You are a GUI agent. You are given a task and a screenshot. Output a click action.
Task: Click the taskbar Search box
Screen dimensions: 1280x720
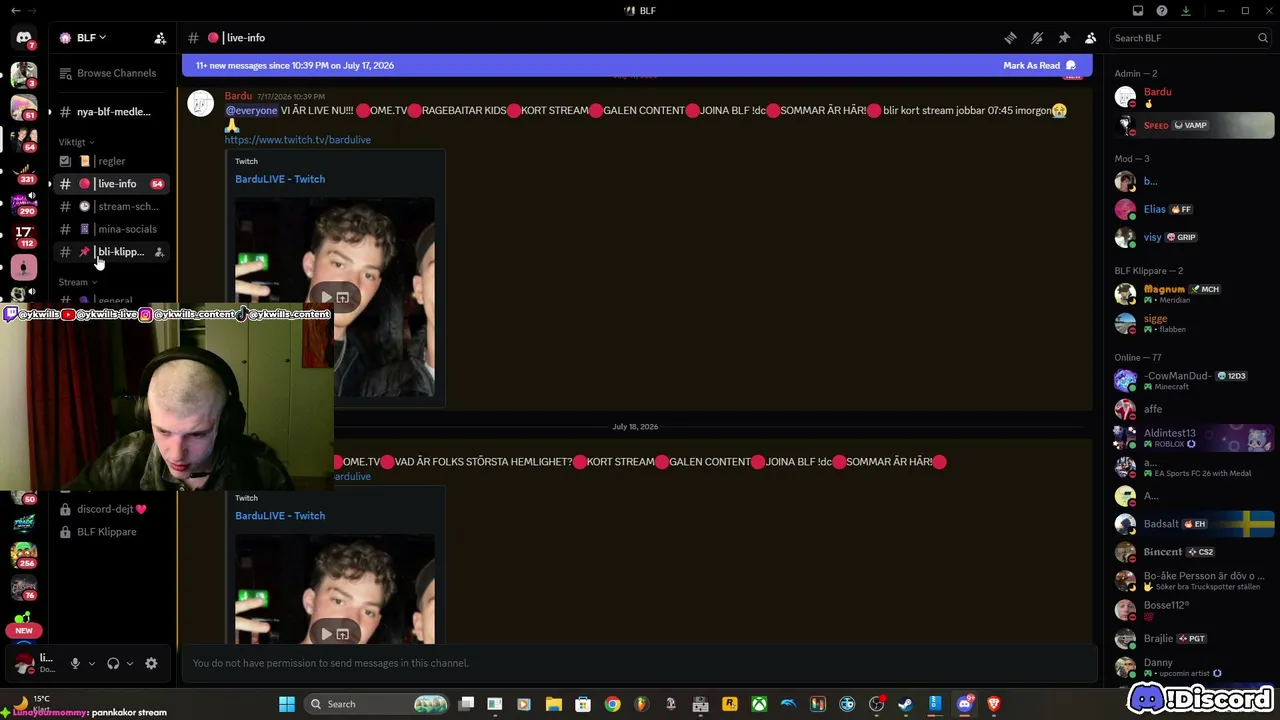point(376,704)
